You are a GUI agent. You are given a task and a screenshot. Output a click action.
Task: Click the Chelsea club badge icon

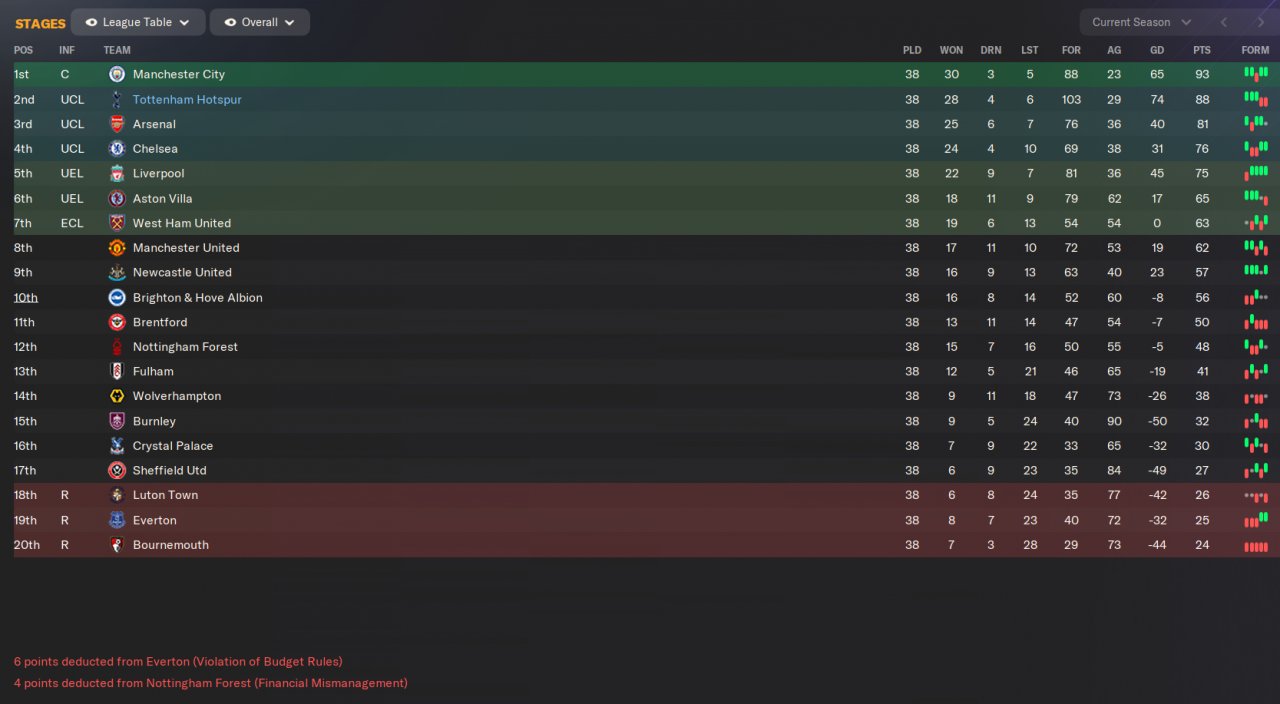tap(117, 149)
